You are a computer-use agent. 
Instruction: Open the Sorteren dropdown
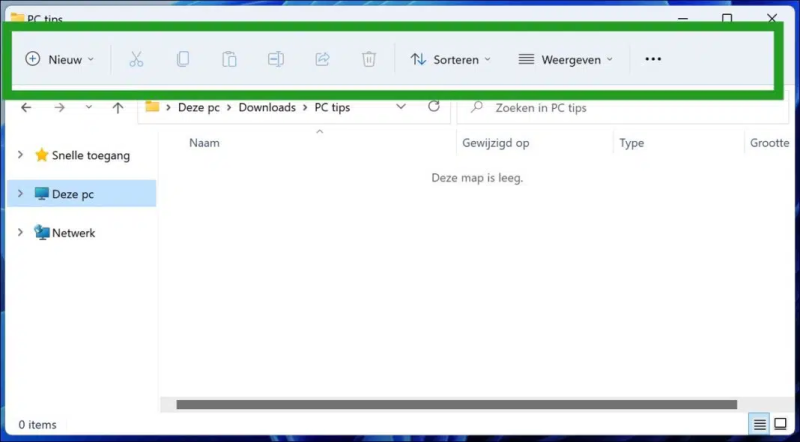[451, 60]
